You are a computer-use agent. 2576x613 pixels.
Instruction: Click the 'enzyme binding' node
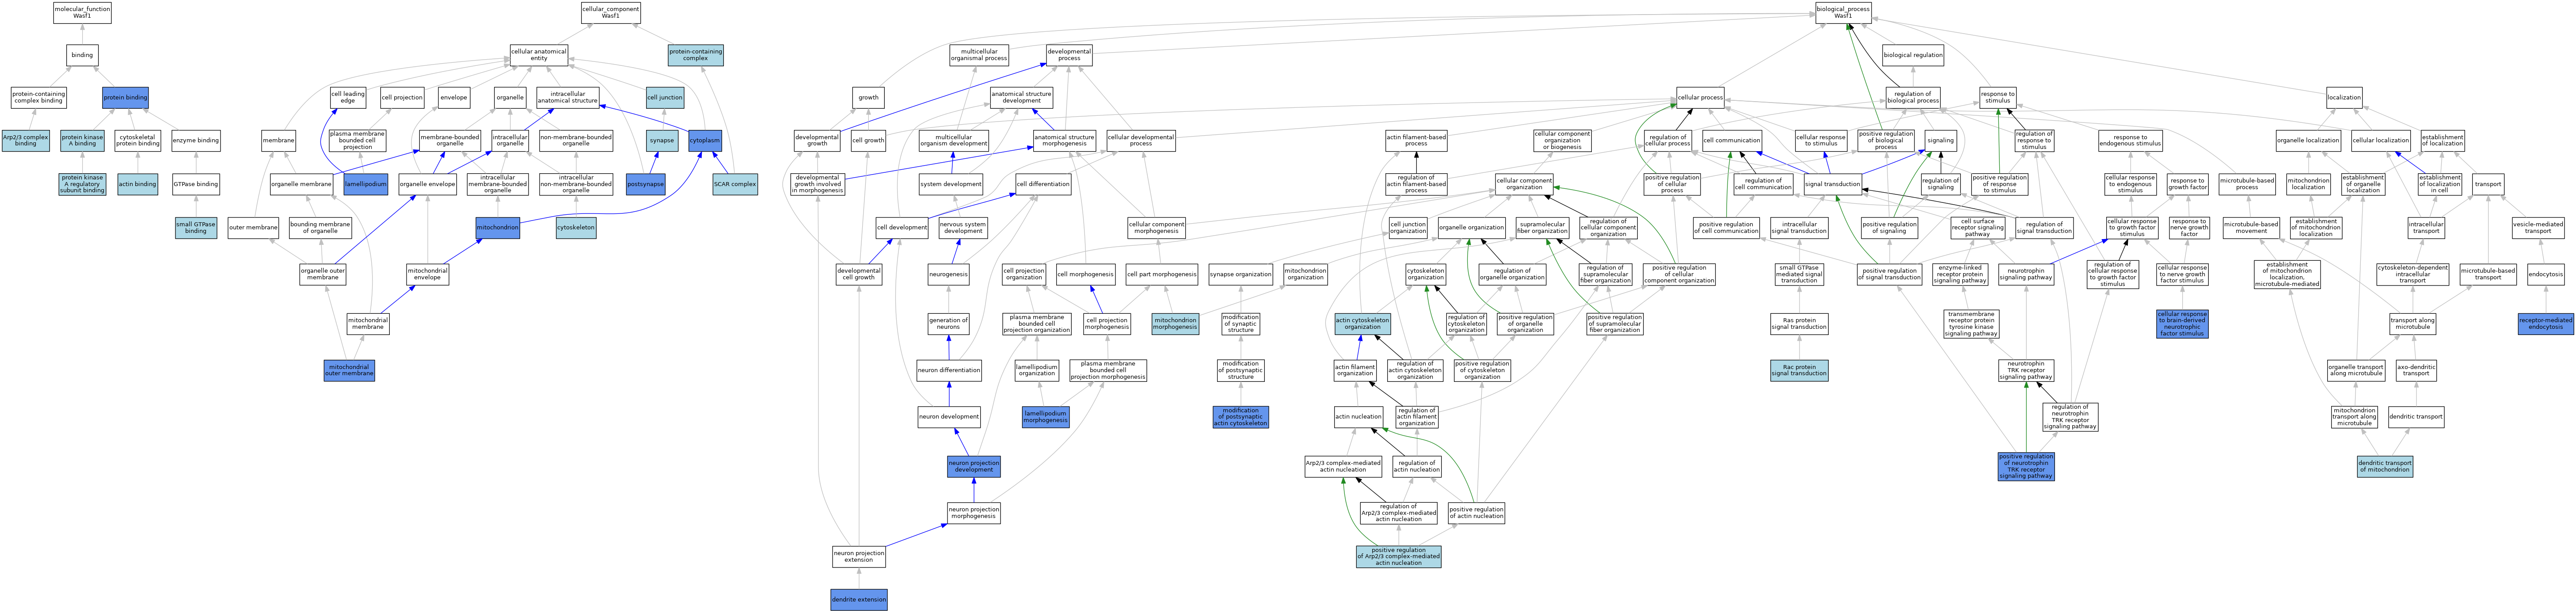click(x=196, y=141)
